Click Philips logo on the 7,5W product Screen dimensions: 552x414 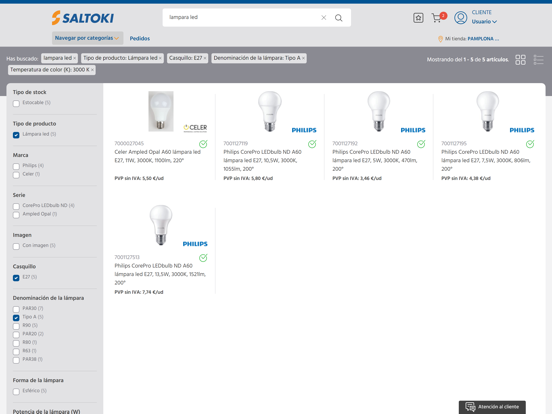[x=522, y=130]
